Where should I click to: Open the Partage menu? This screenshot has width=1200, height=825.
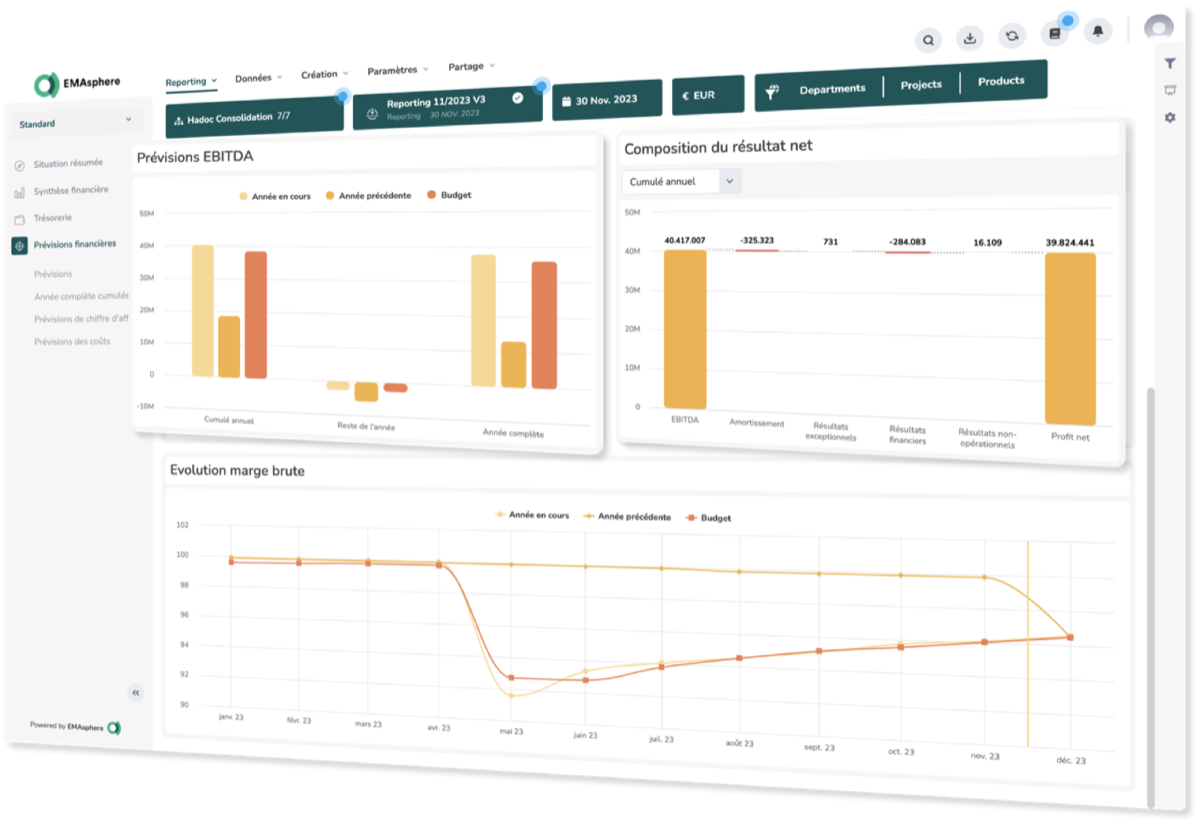(x=471, y=66)
